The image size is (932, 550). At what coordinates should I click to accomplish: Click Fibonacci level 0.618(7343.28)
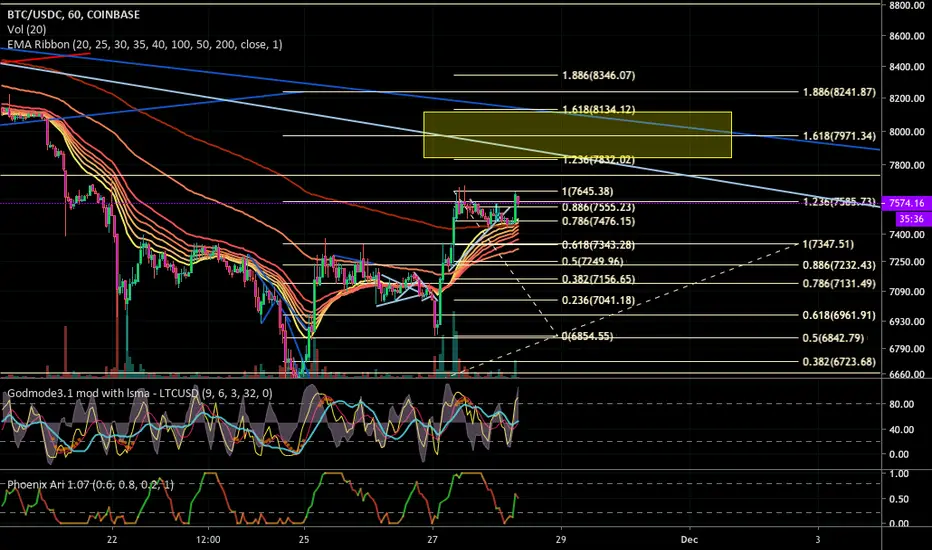coord(599,245)
